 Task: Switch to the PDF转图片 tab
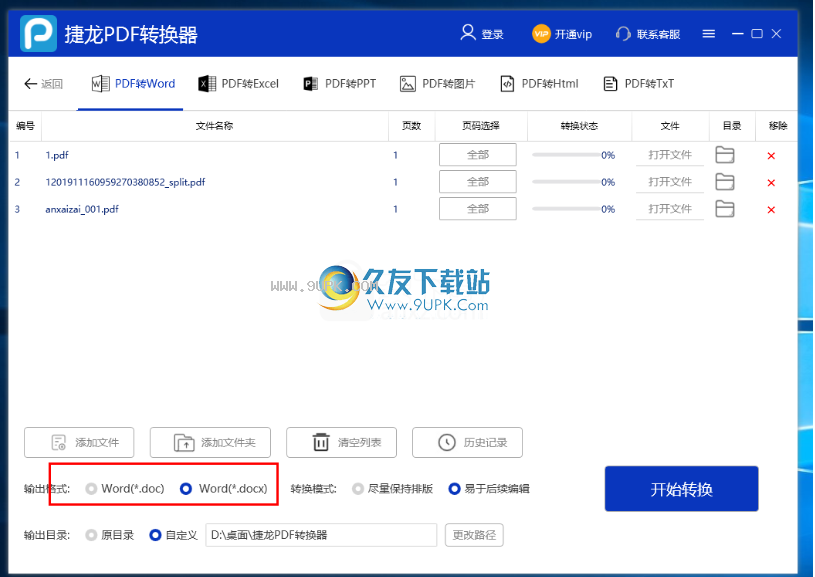[x=437, y=84]
